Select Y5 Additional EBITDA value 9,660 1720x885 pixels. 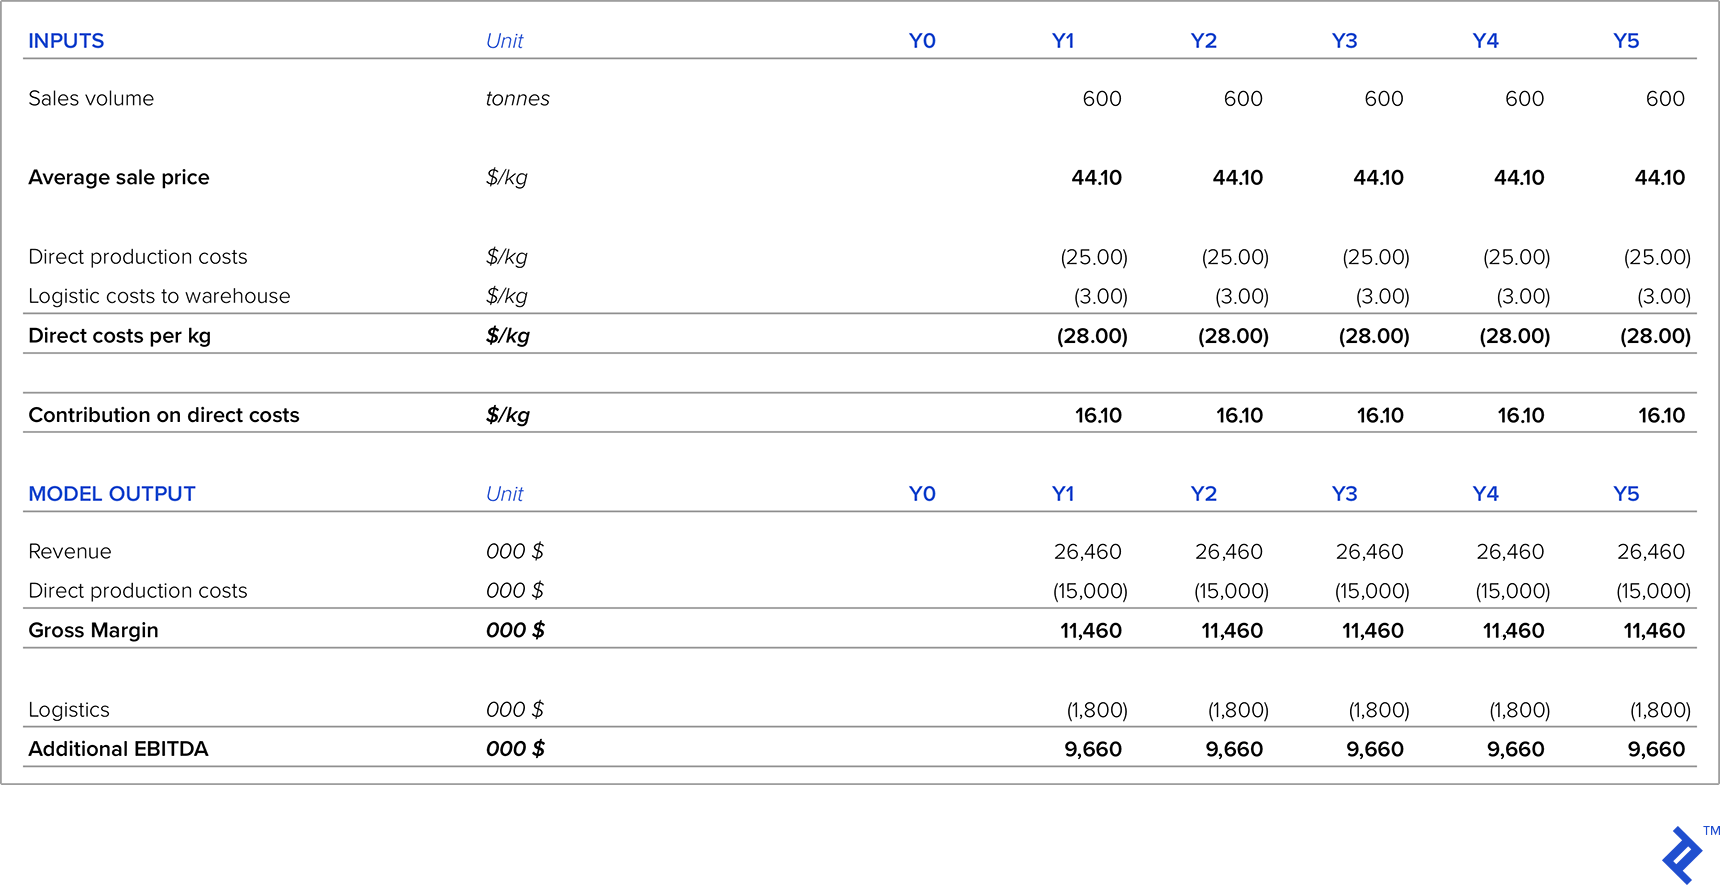(1655, 750)
